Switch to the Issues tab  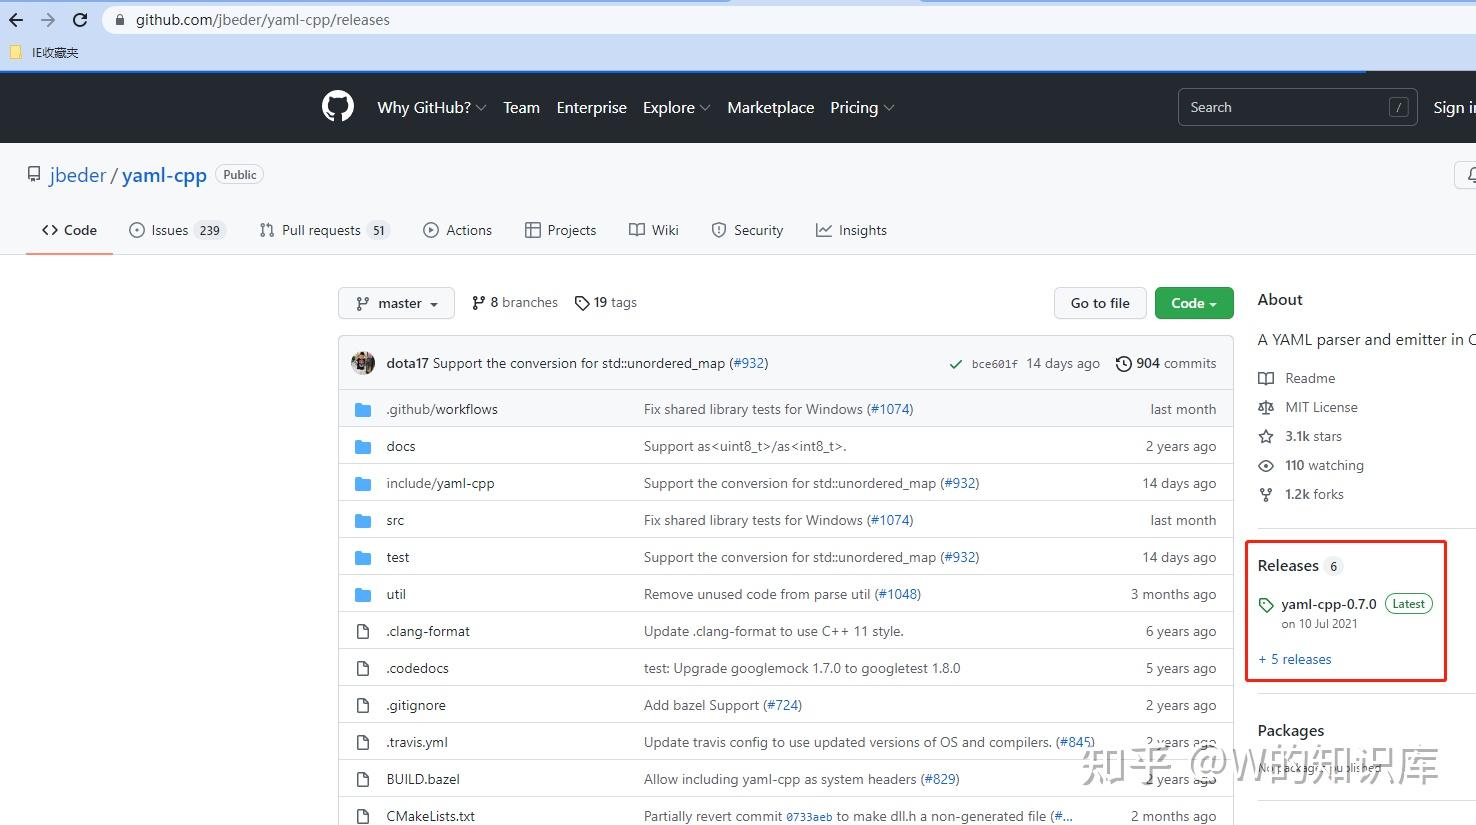coord(178,230)
